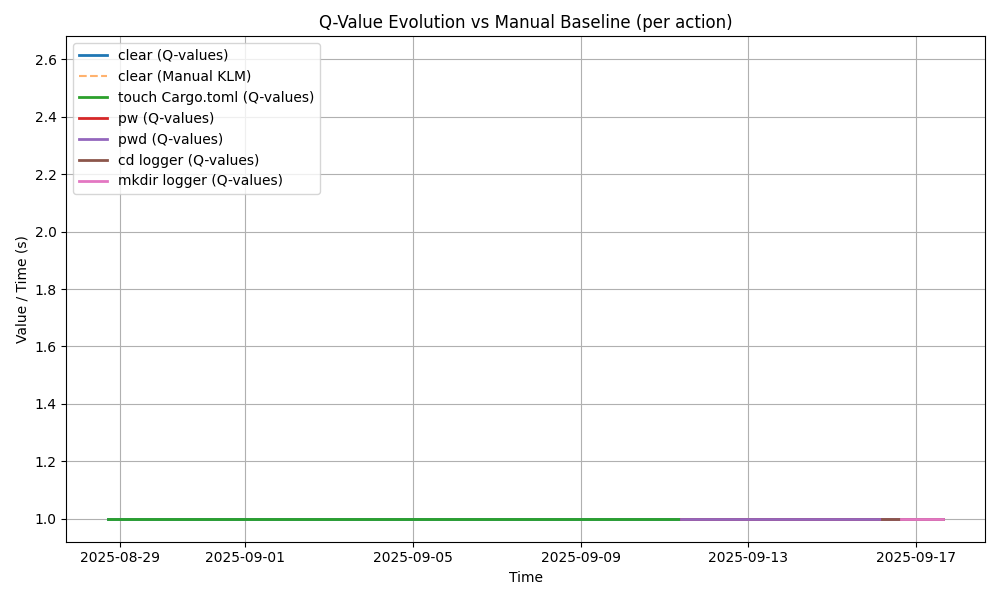1000x600 pixels.
Task: Click the purple data line segment in plot
Action: point(780,519)
